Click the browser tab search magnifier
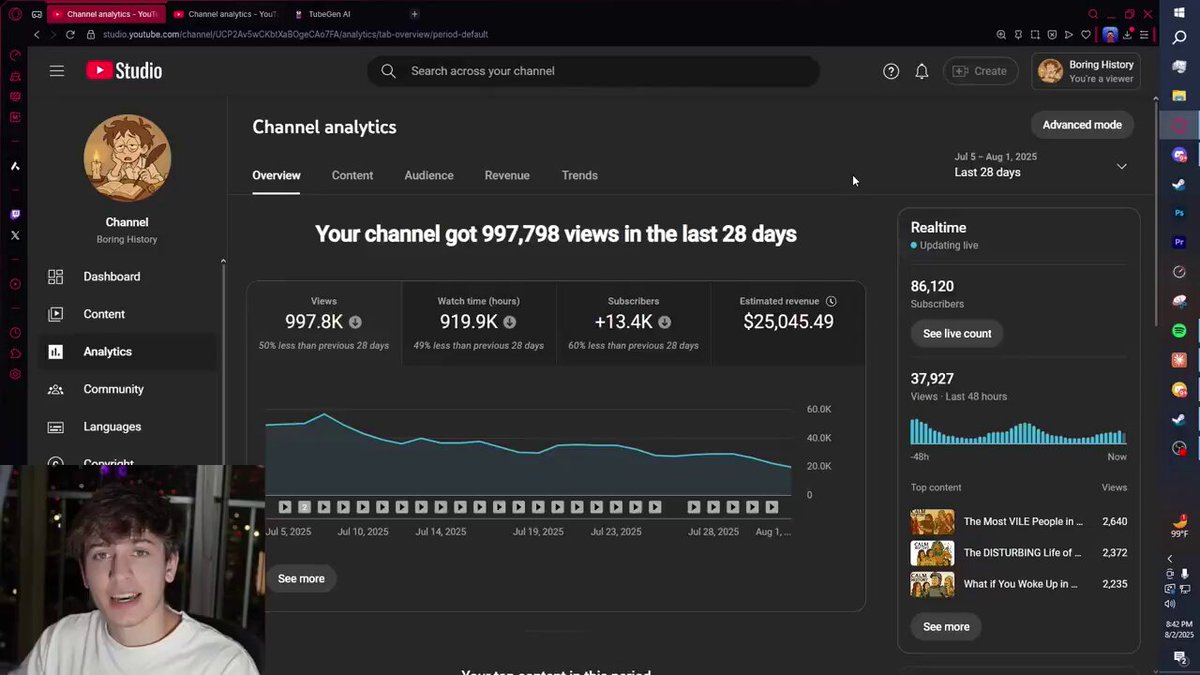This screenshot has height=675, width=1200. point(1093,14)
